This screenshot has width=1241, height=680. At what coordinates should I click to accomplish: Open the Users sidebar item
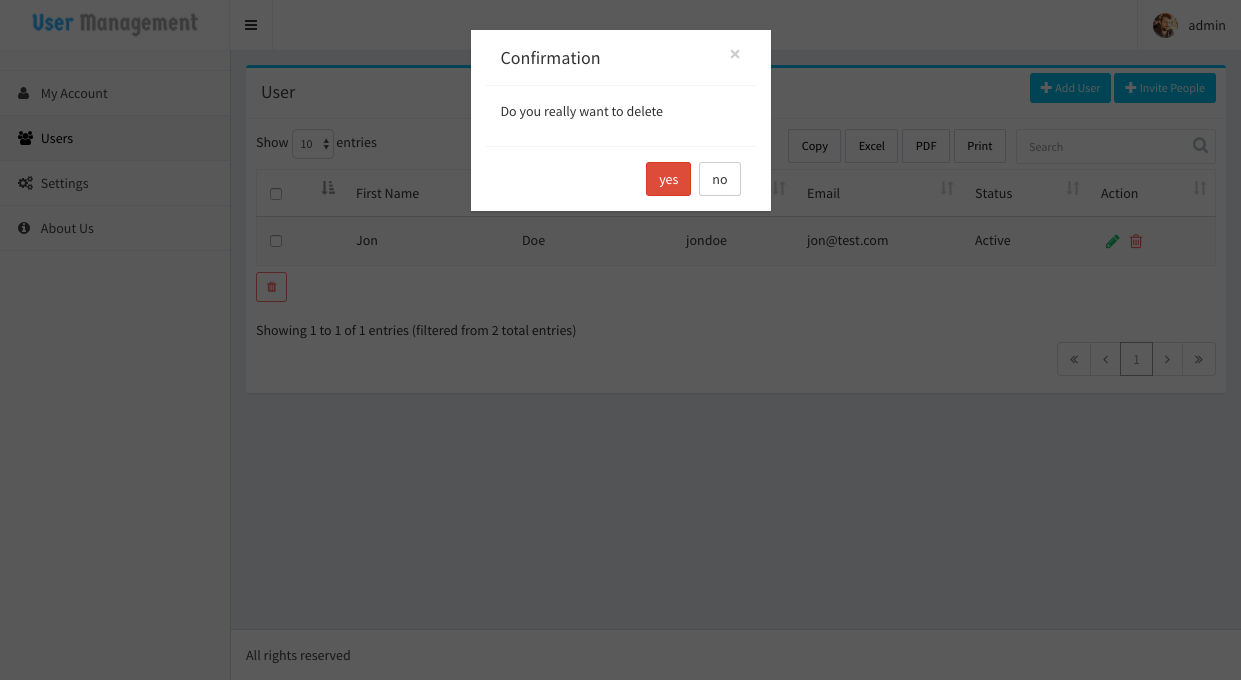pos(115,138)
